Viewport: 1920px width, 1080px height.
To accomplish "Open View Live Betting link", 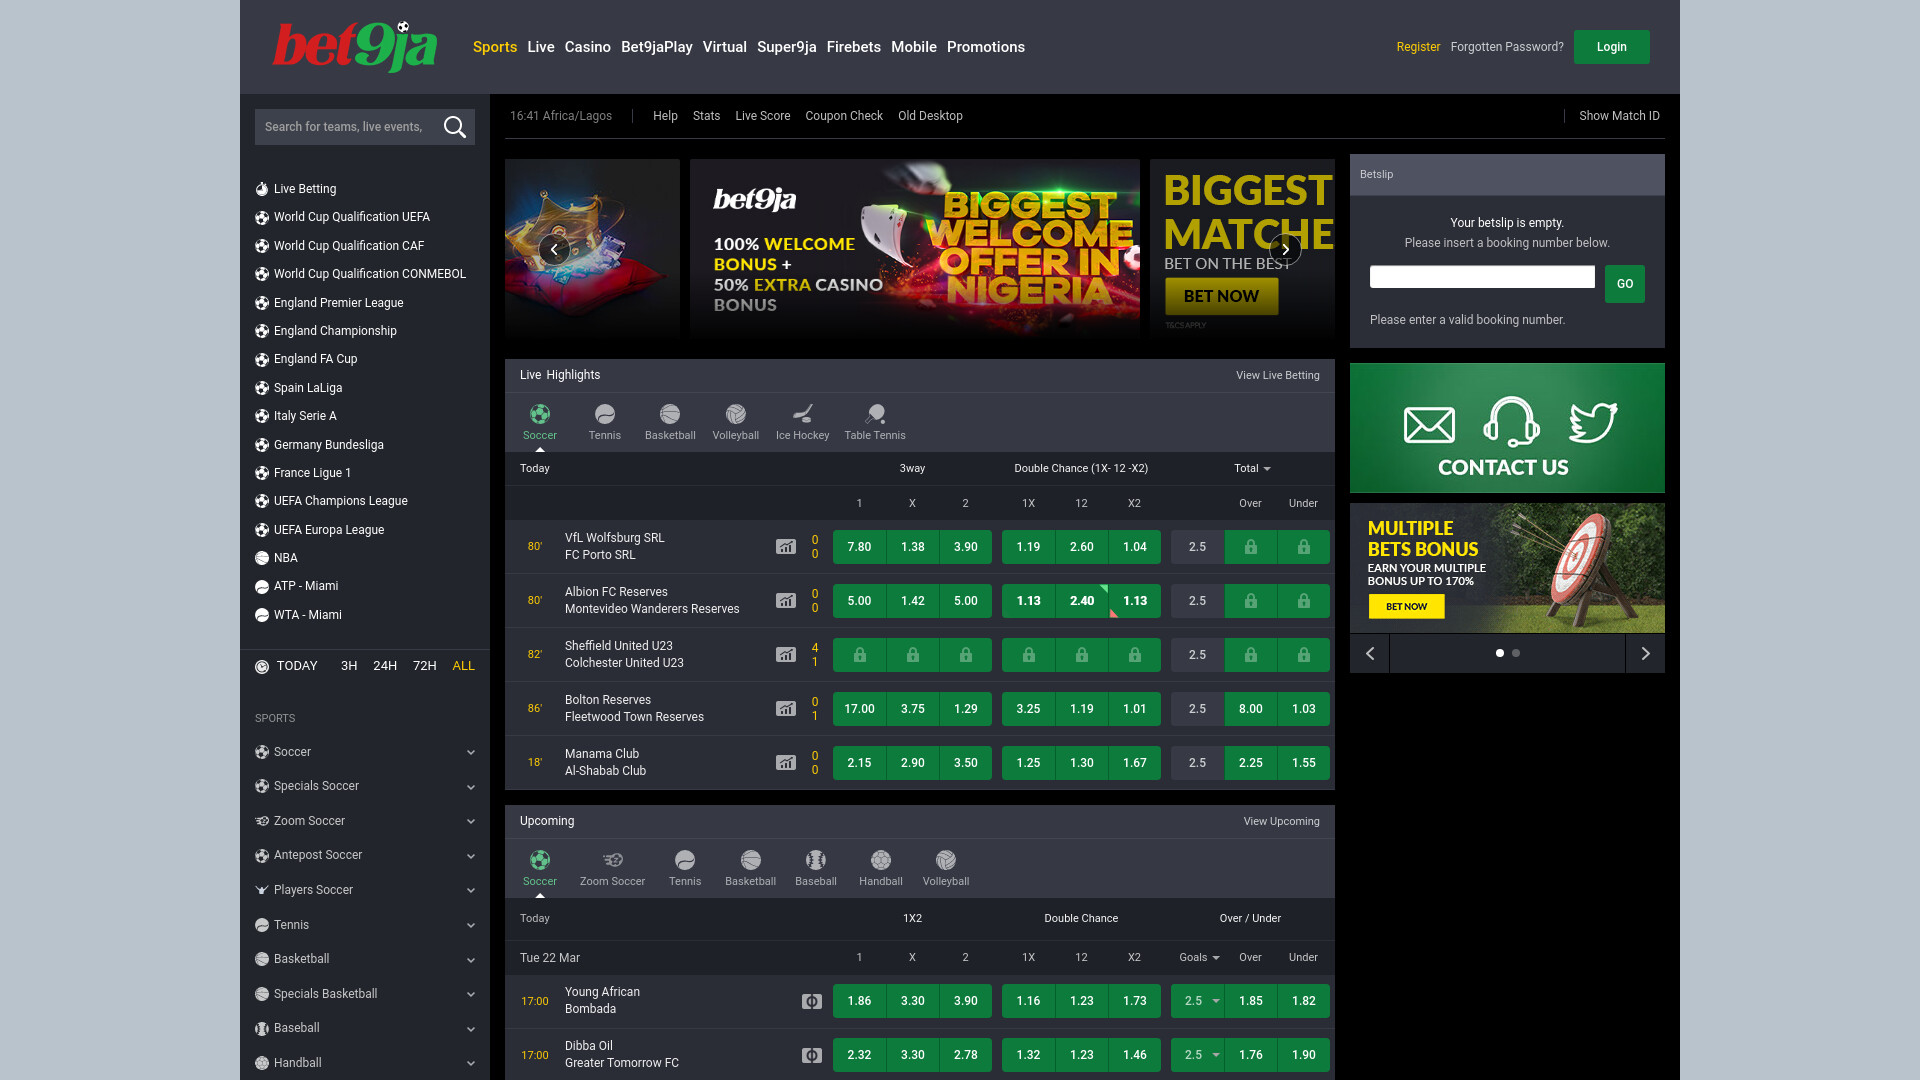I will tap(1278, 375).
